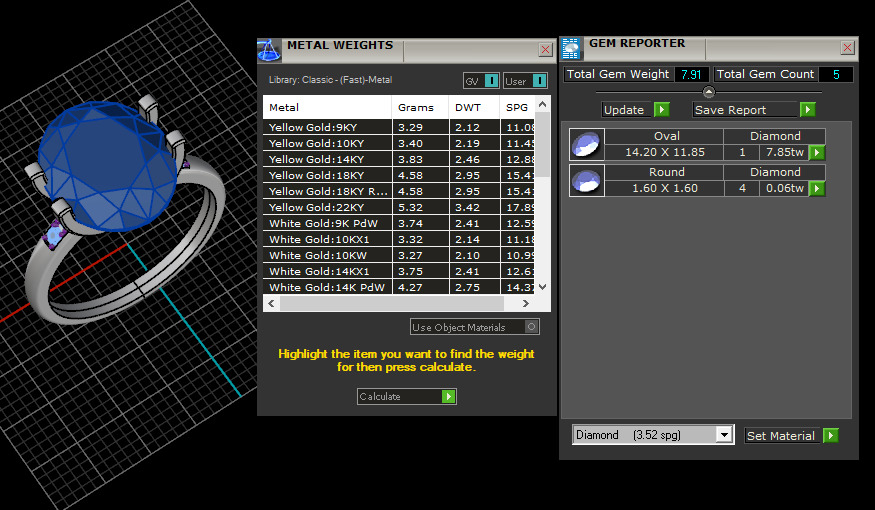The image size is (875, 510).
Task: Click the horizontal scrollbar thumb in metal table
Action: point(392,304)
